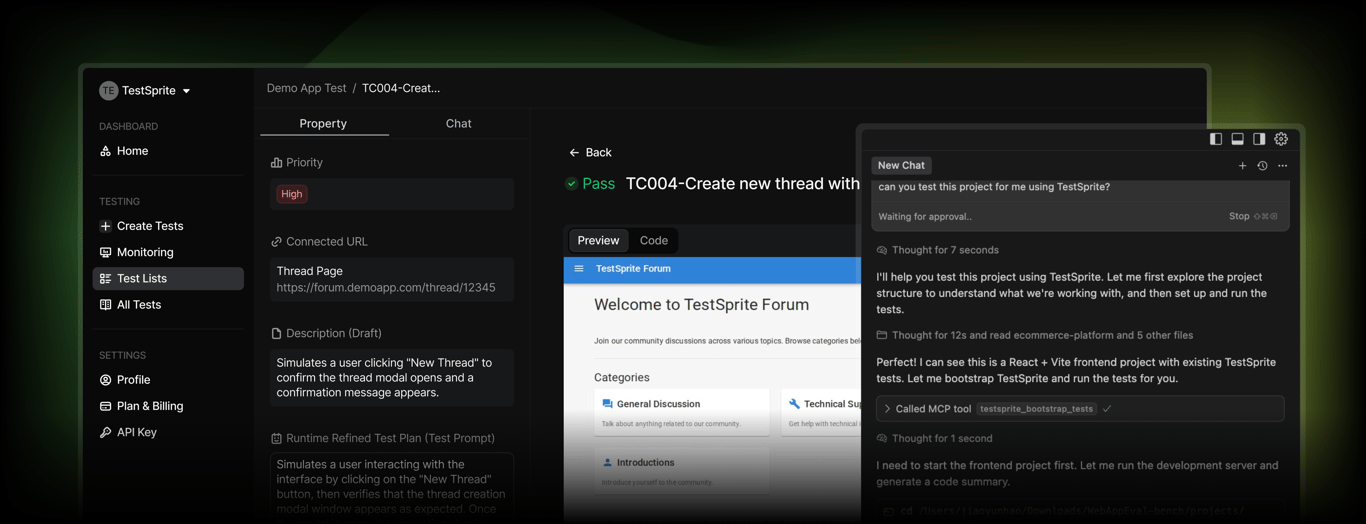This screenshot has height=524, width=1366.
Task: Go to Demo App Test breadcrumb
Action: [306, 88]
